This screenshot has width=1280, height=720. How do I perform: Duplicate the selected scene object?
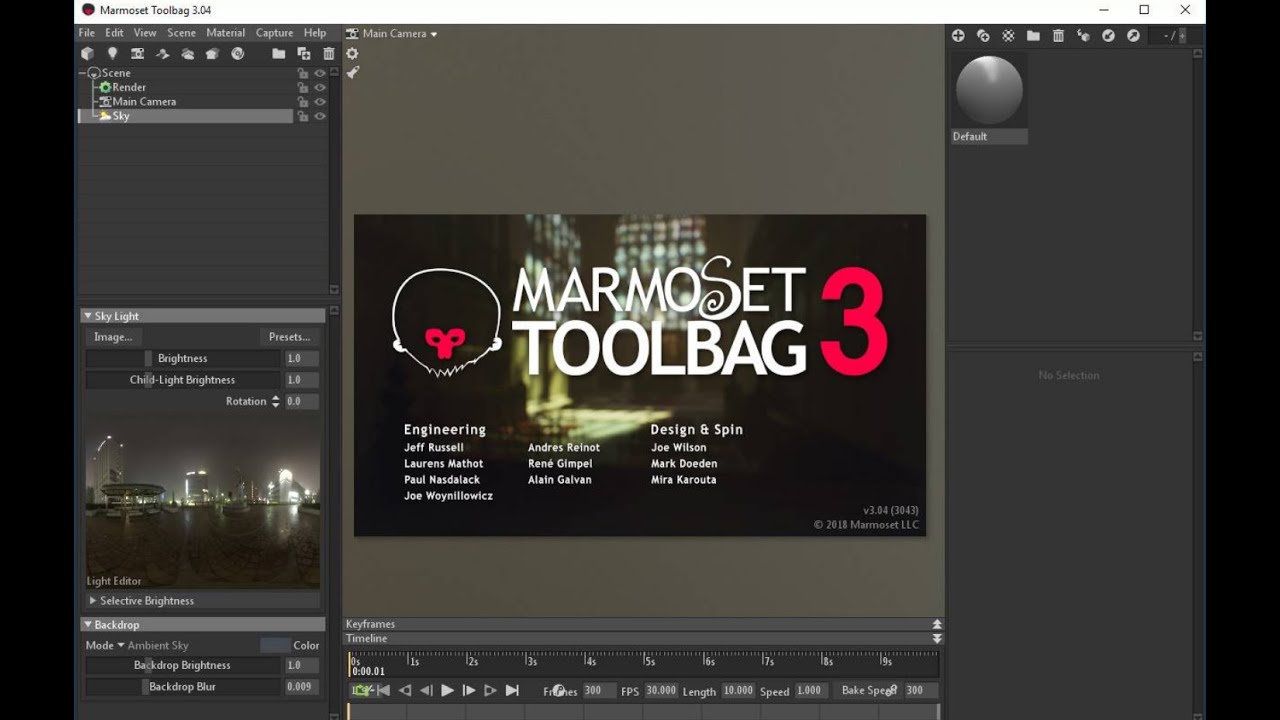(304, 54)
